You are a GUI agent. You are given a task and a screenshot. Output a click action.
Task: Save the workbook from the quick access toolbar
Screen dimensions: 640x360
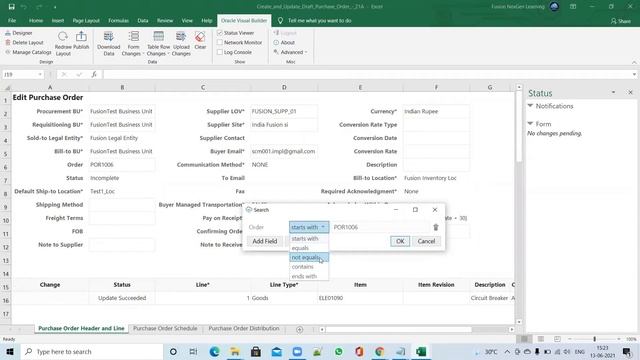pyautogui.click(x=11, y=7)
